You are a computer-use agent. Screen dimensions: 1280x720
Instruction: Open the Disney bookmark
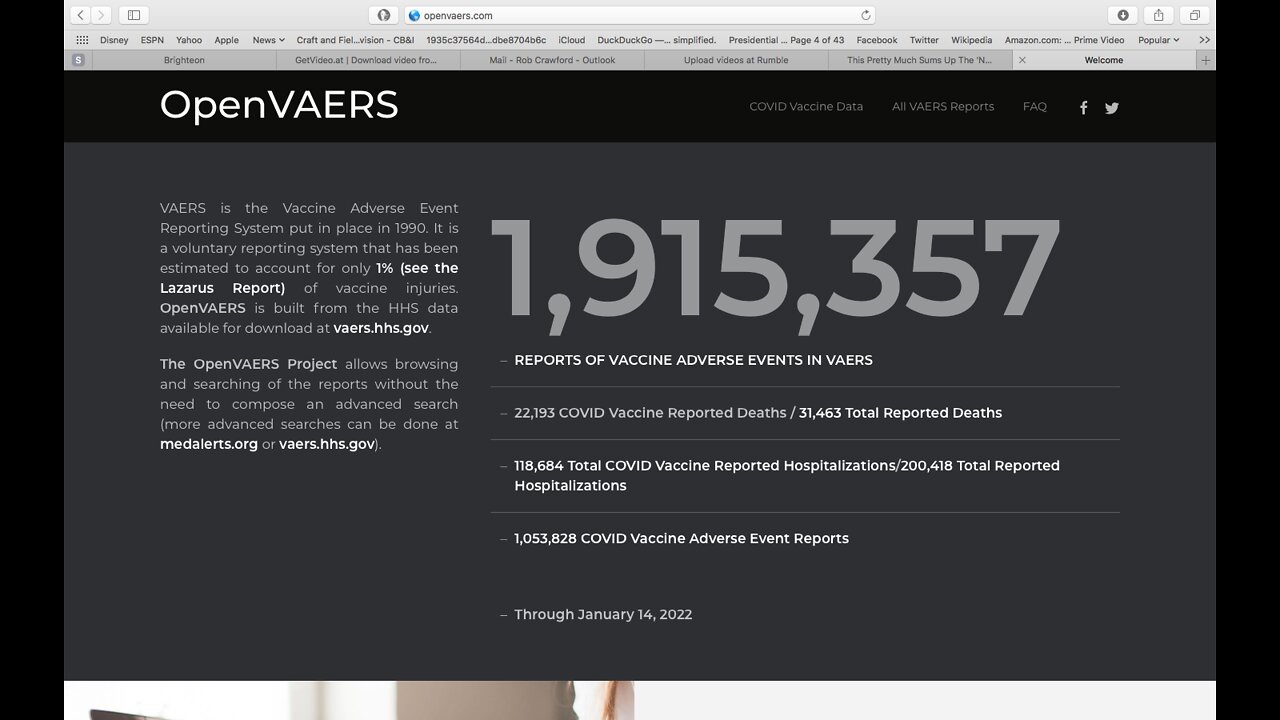click(x=114, y=40)
